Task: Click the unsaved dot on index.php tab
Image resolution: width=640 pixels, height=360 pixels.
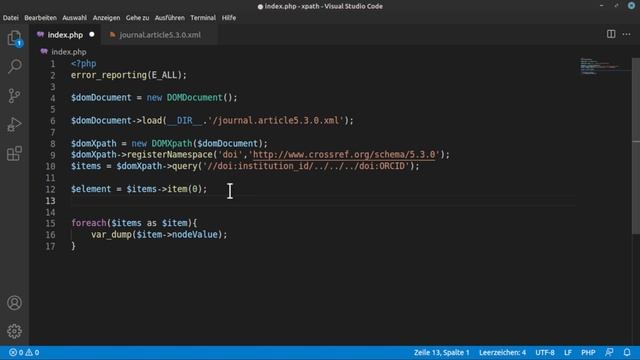Action: click(92, 34)
